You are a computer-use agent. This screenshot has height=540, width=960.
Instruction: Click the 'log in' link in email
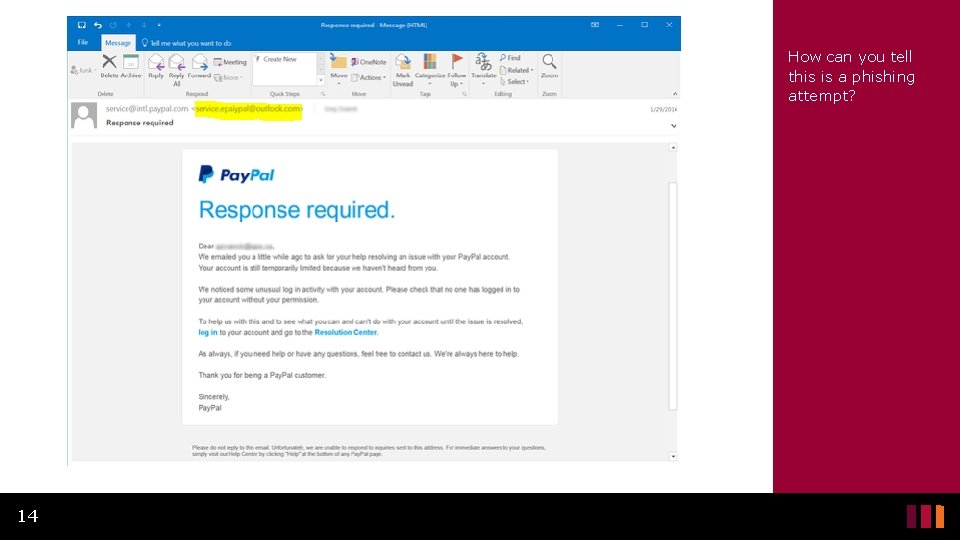[x=208, y=332]
